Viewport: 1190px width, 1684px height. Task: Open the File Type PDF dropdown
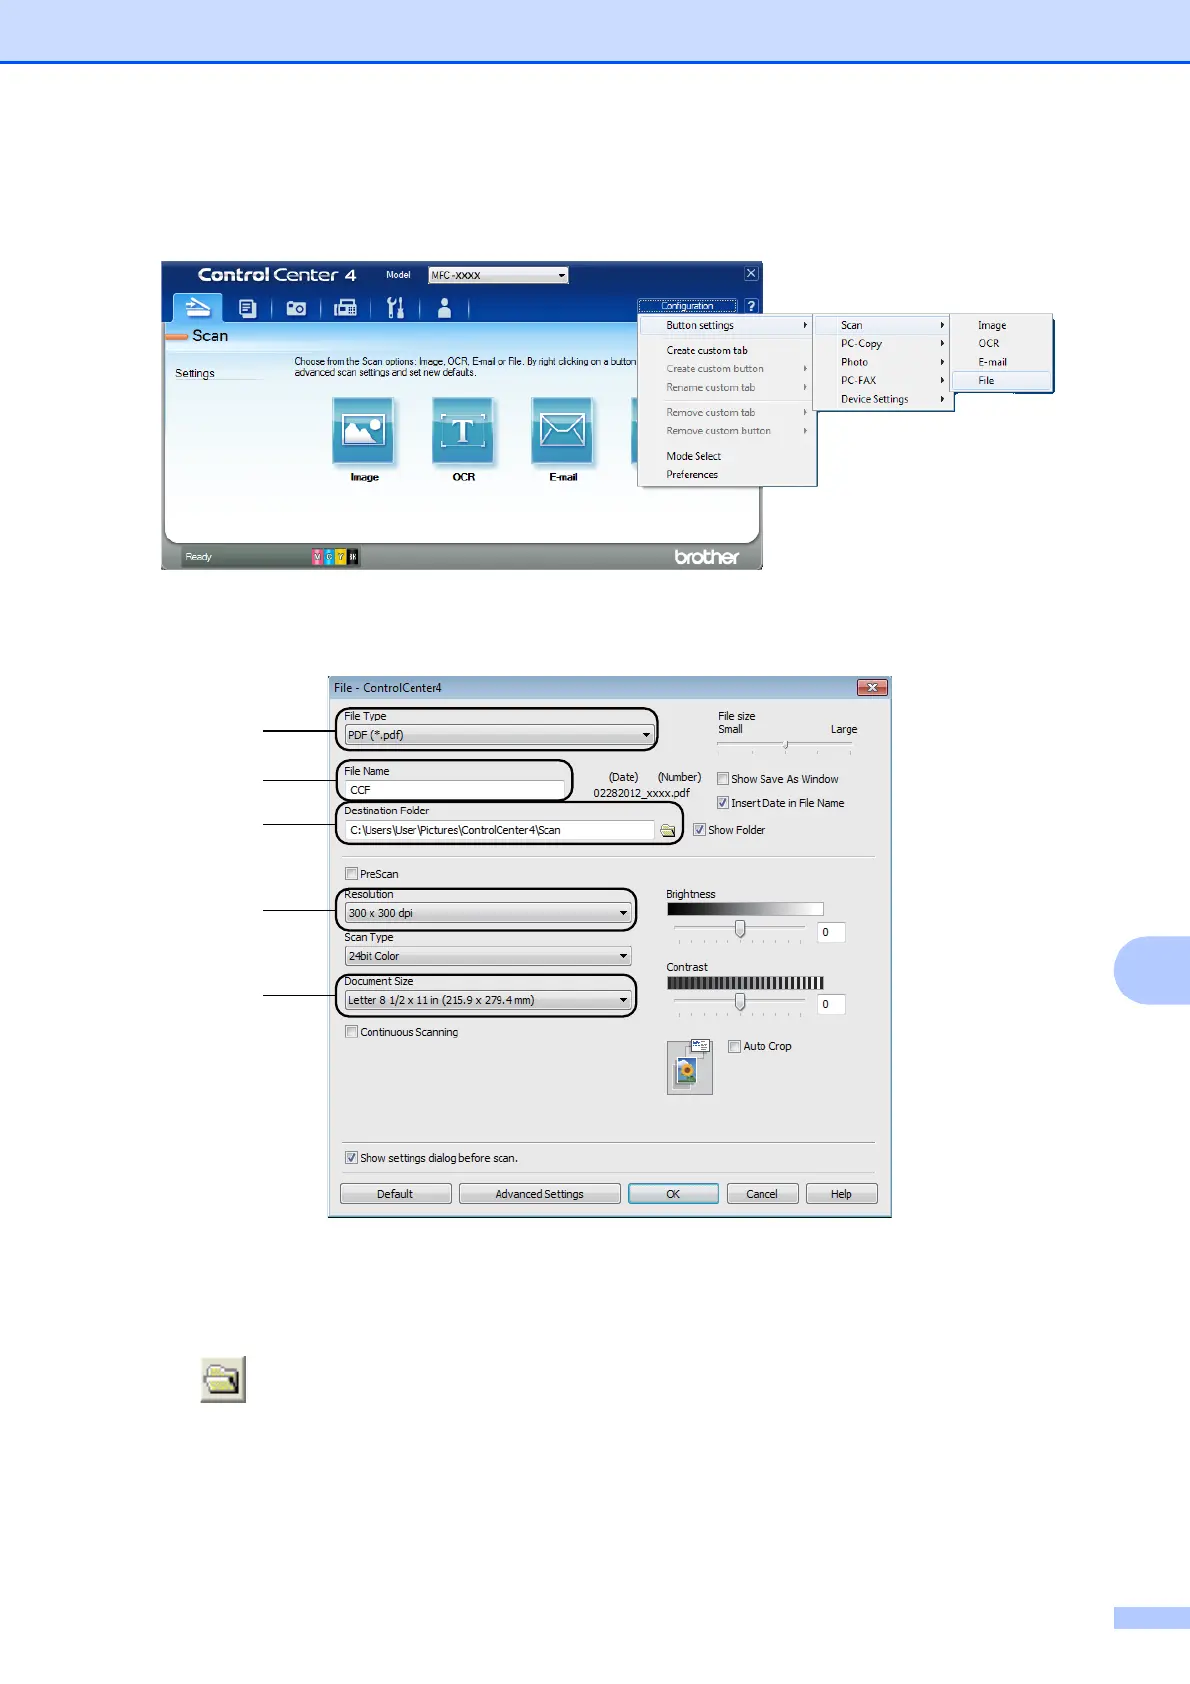(499, 735)
